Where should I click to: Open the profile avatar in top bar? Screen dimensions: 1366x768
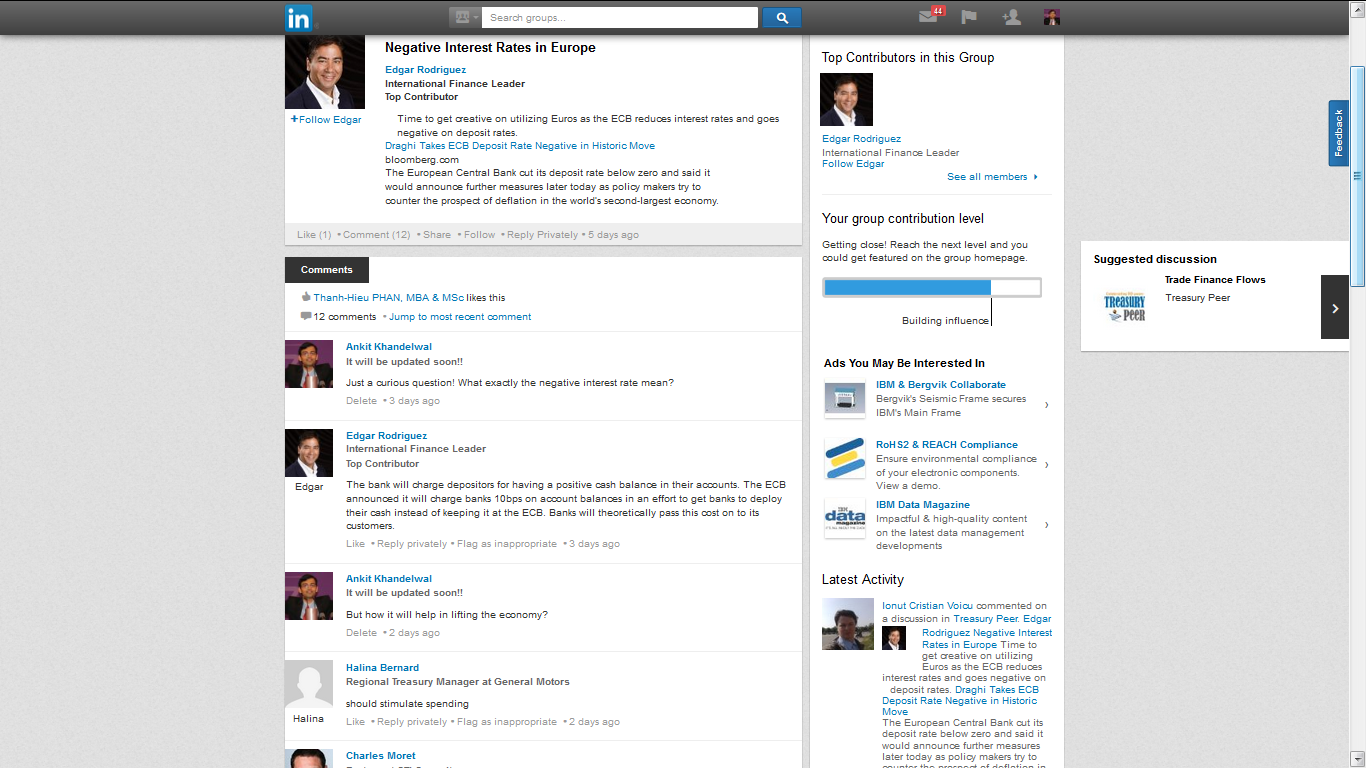pyautogui.click(x=1051, y=17)
